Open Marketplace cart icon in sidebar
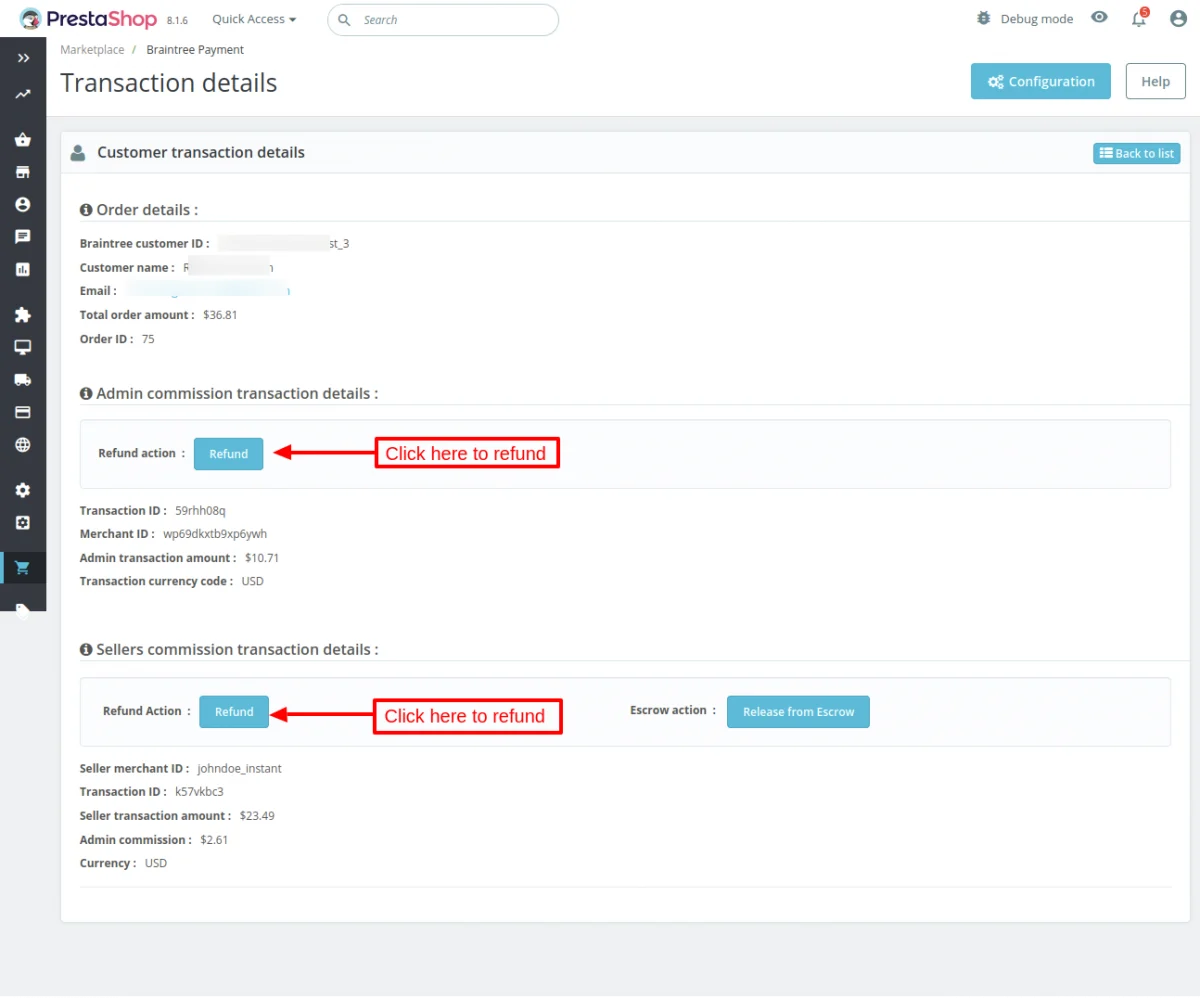This screenshot has height=998, width=1200. 23,568
